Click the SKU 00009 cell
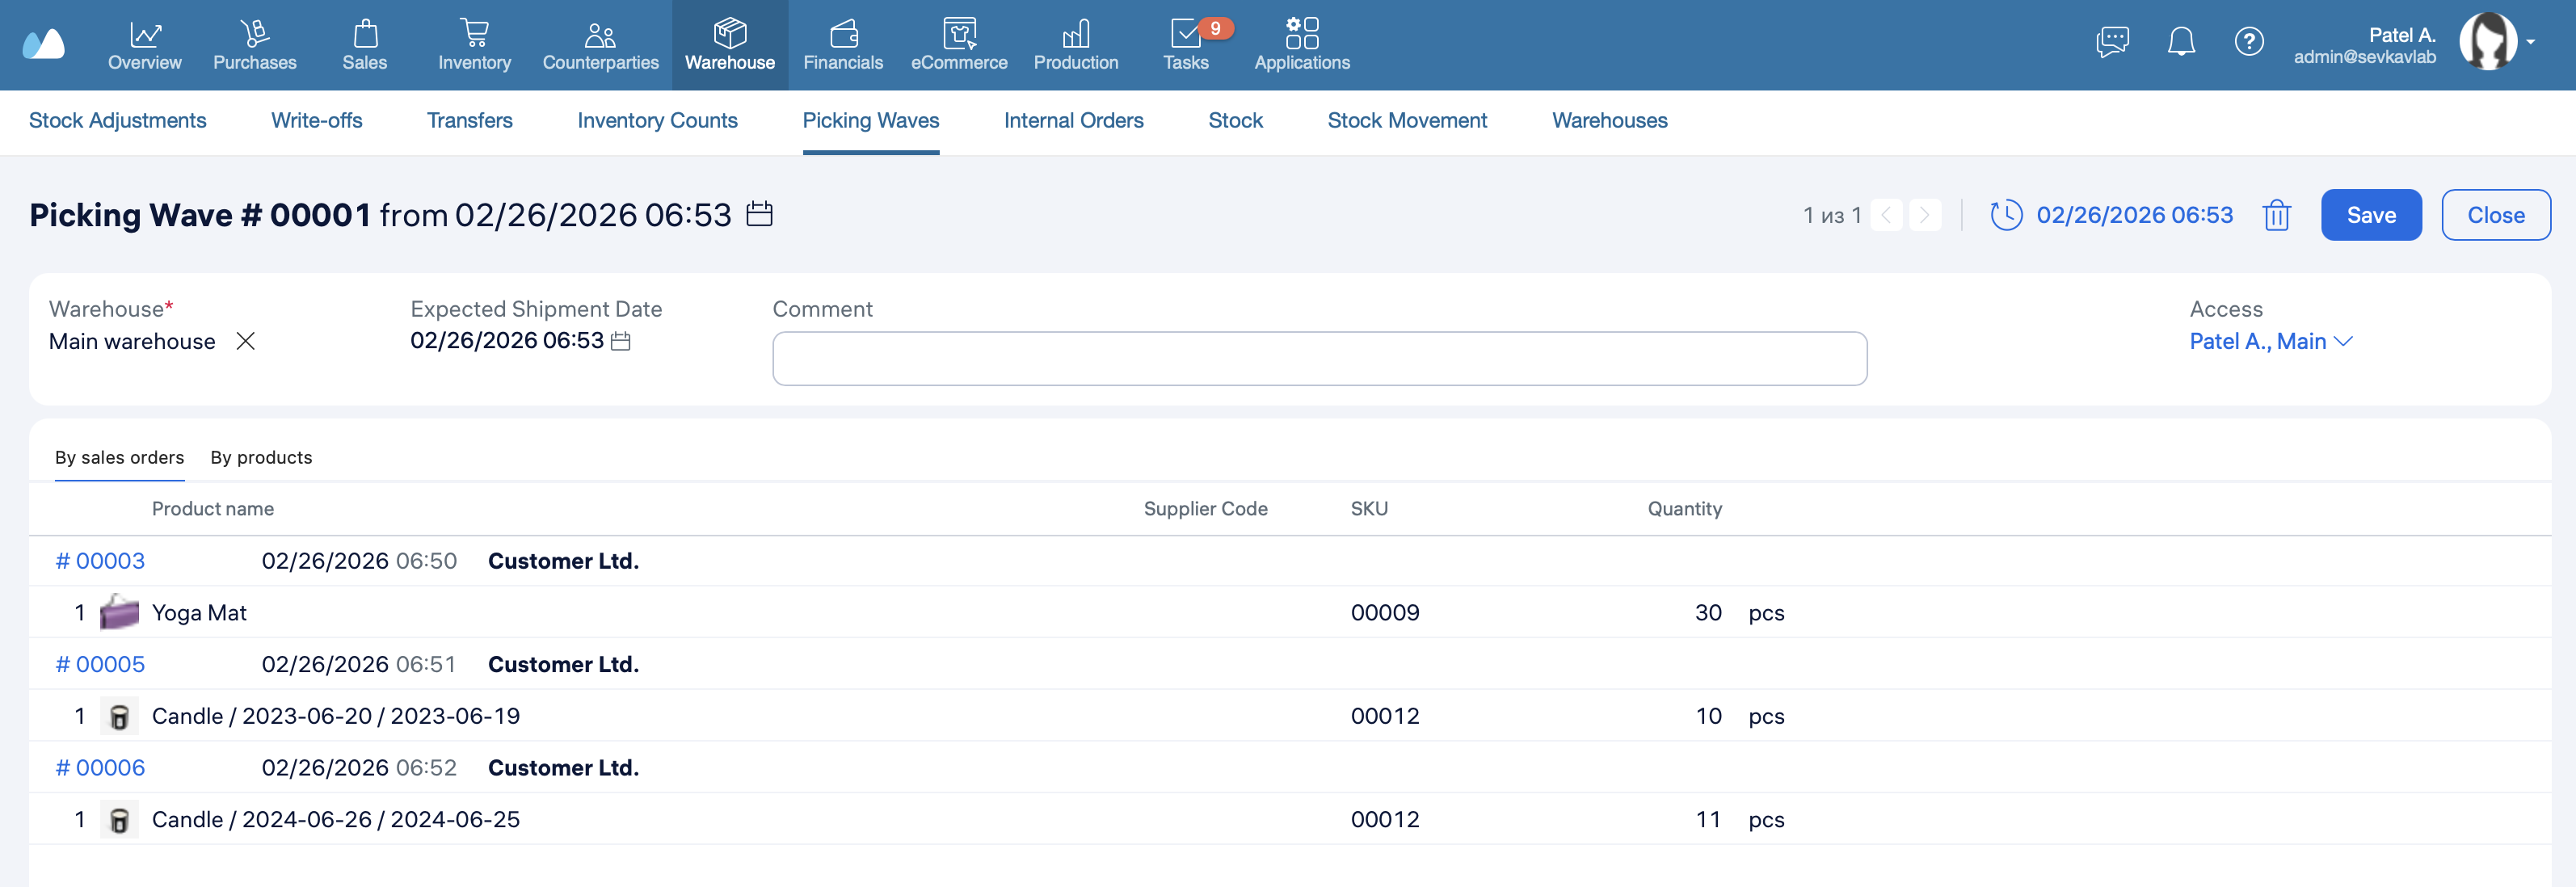The width and height of the screenshot is (2576, 887). coord(1385,613)
